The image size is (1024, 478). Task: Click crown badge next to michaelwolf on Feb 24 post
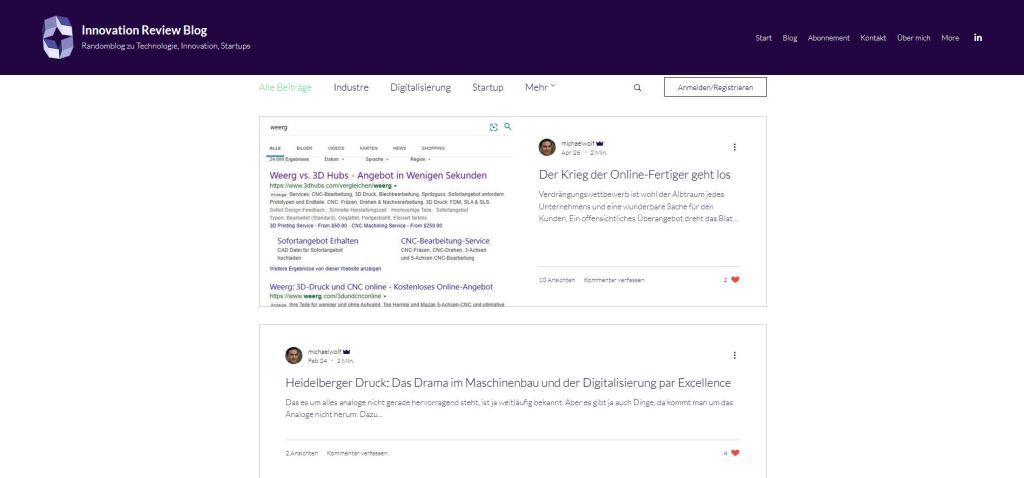[x=347, y=351]
